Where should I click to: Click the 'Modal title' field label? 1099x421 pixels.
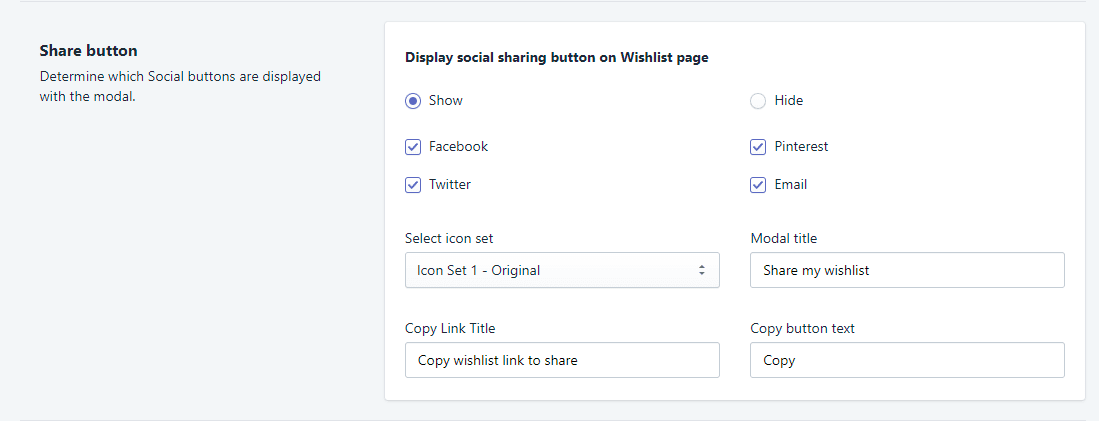784,238
